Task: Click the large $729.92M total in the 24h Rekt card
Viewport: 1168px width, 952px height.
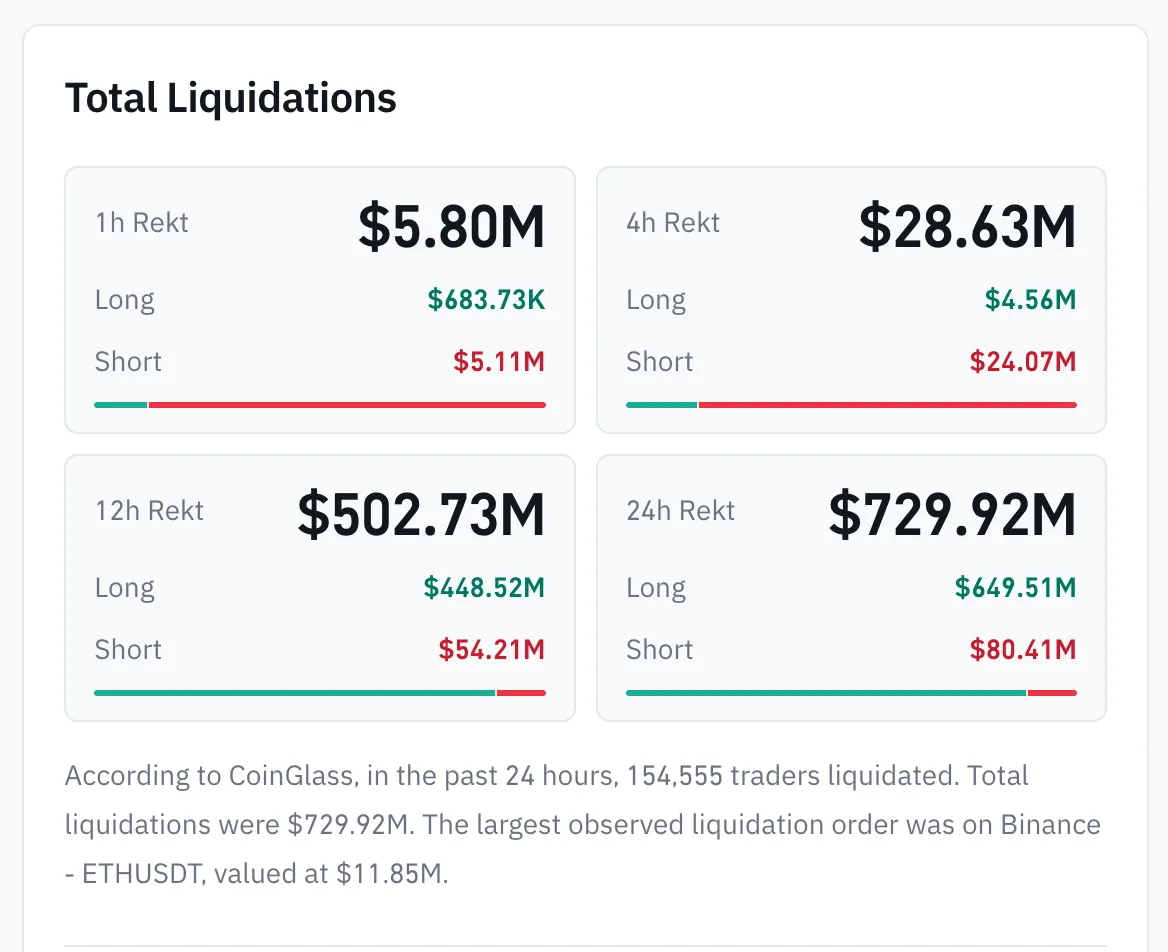Action: point(952,515)
